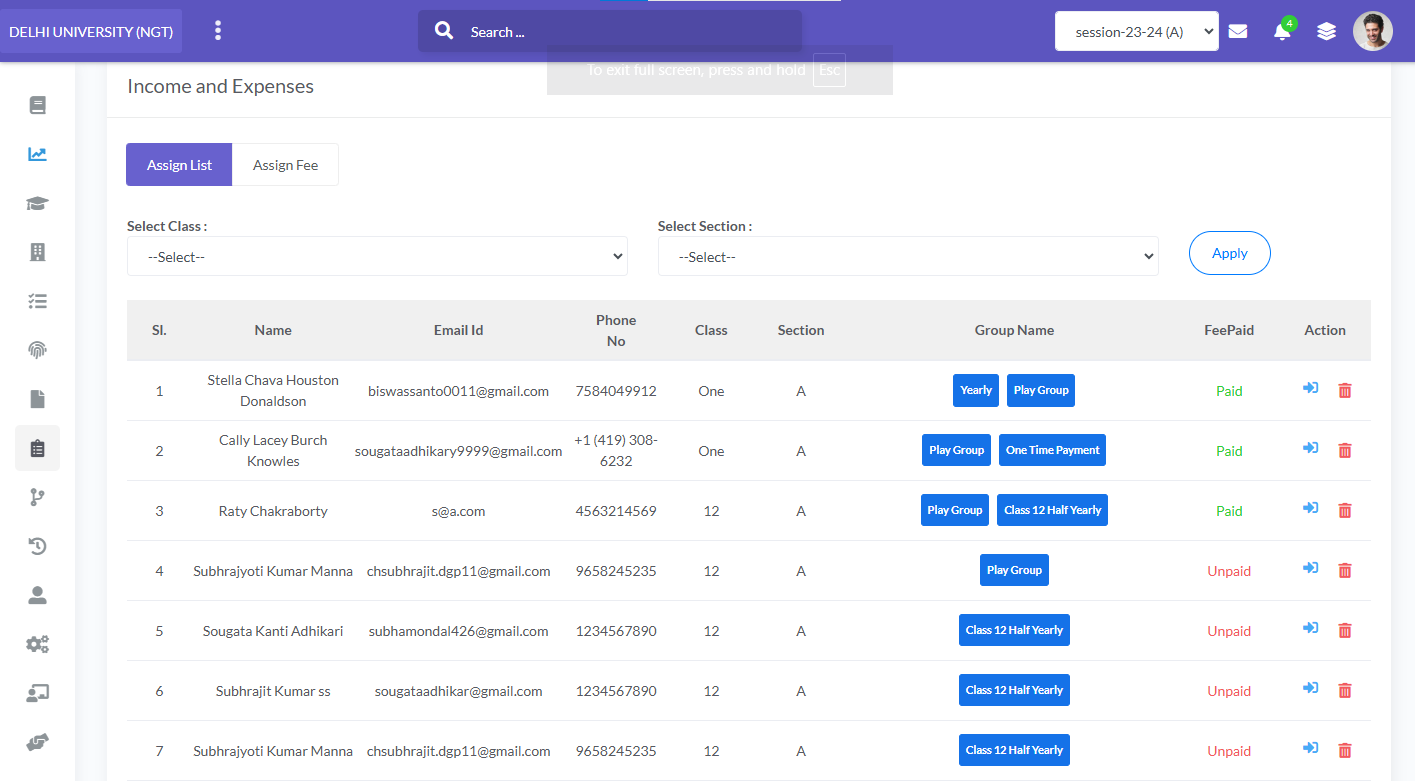Screen dimensions: 1415x781
Task: Click login arrow icon for Raty Chakraborty row
Action: coord(1310,508)
